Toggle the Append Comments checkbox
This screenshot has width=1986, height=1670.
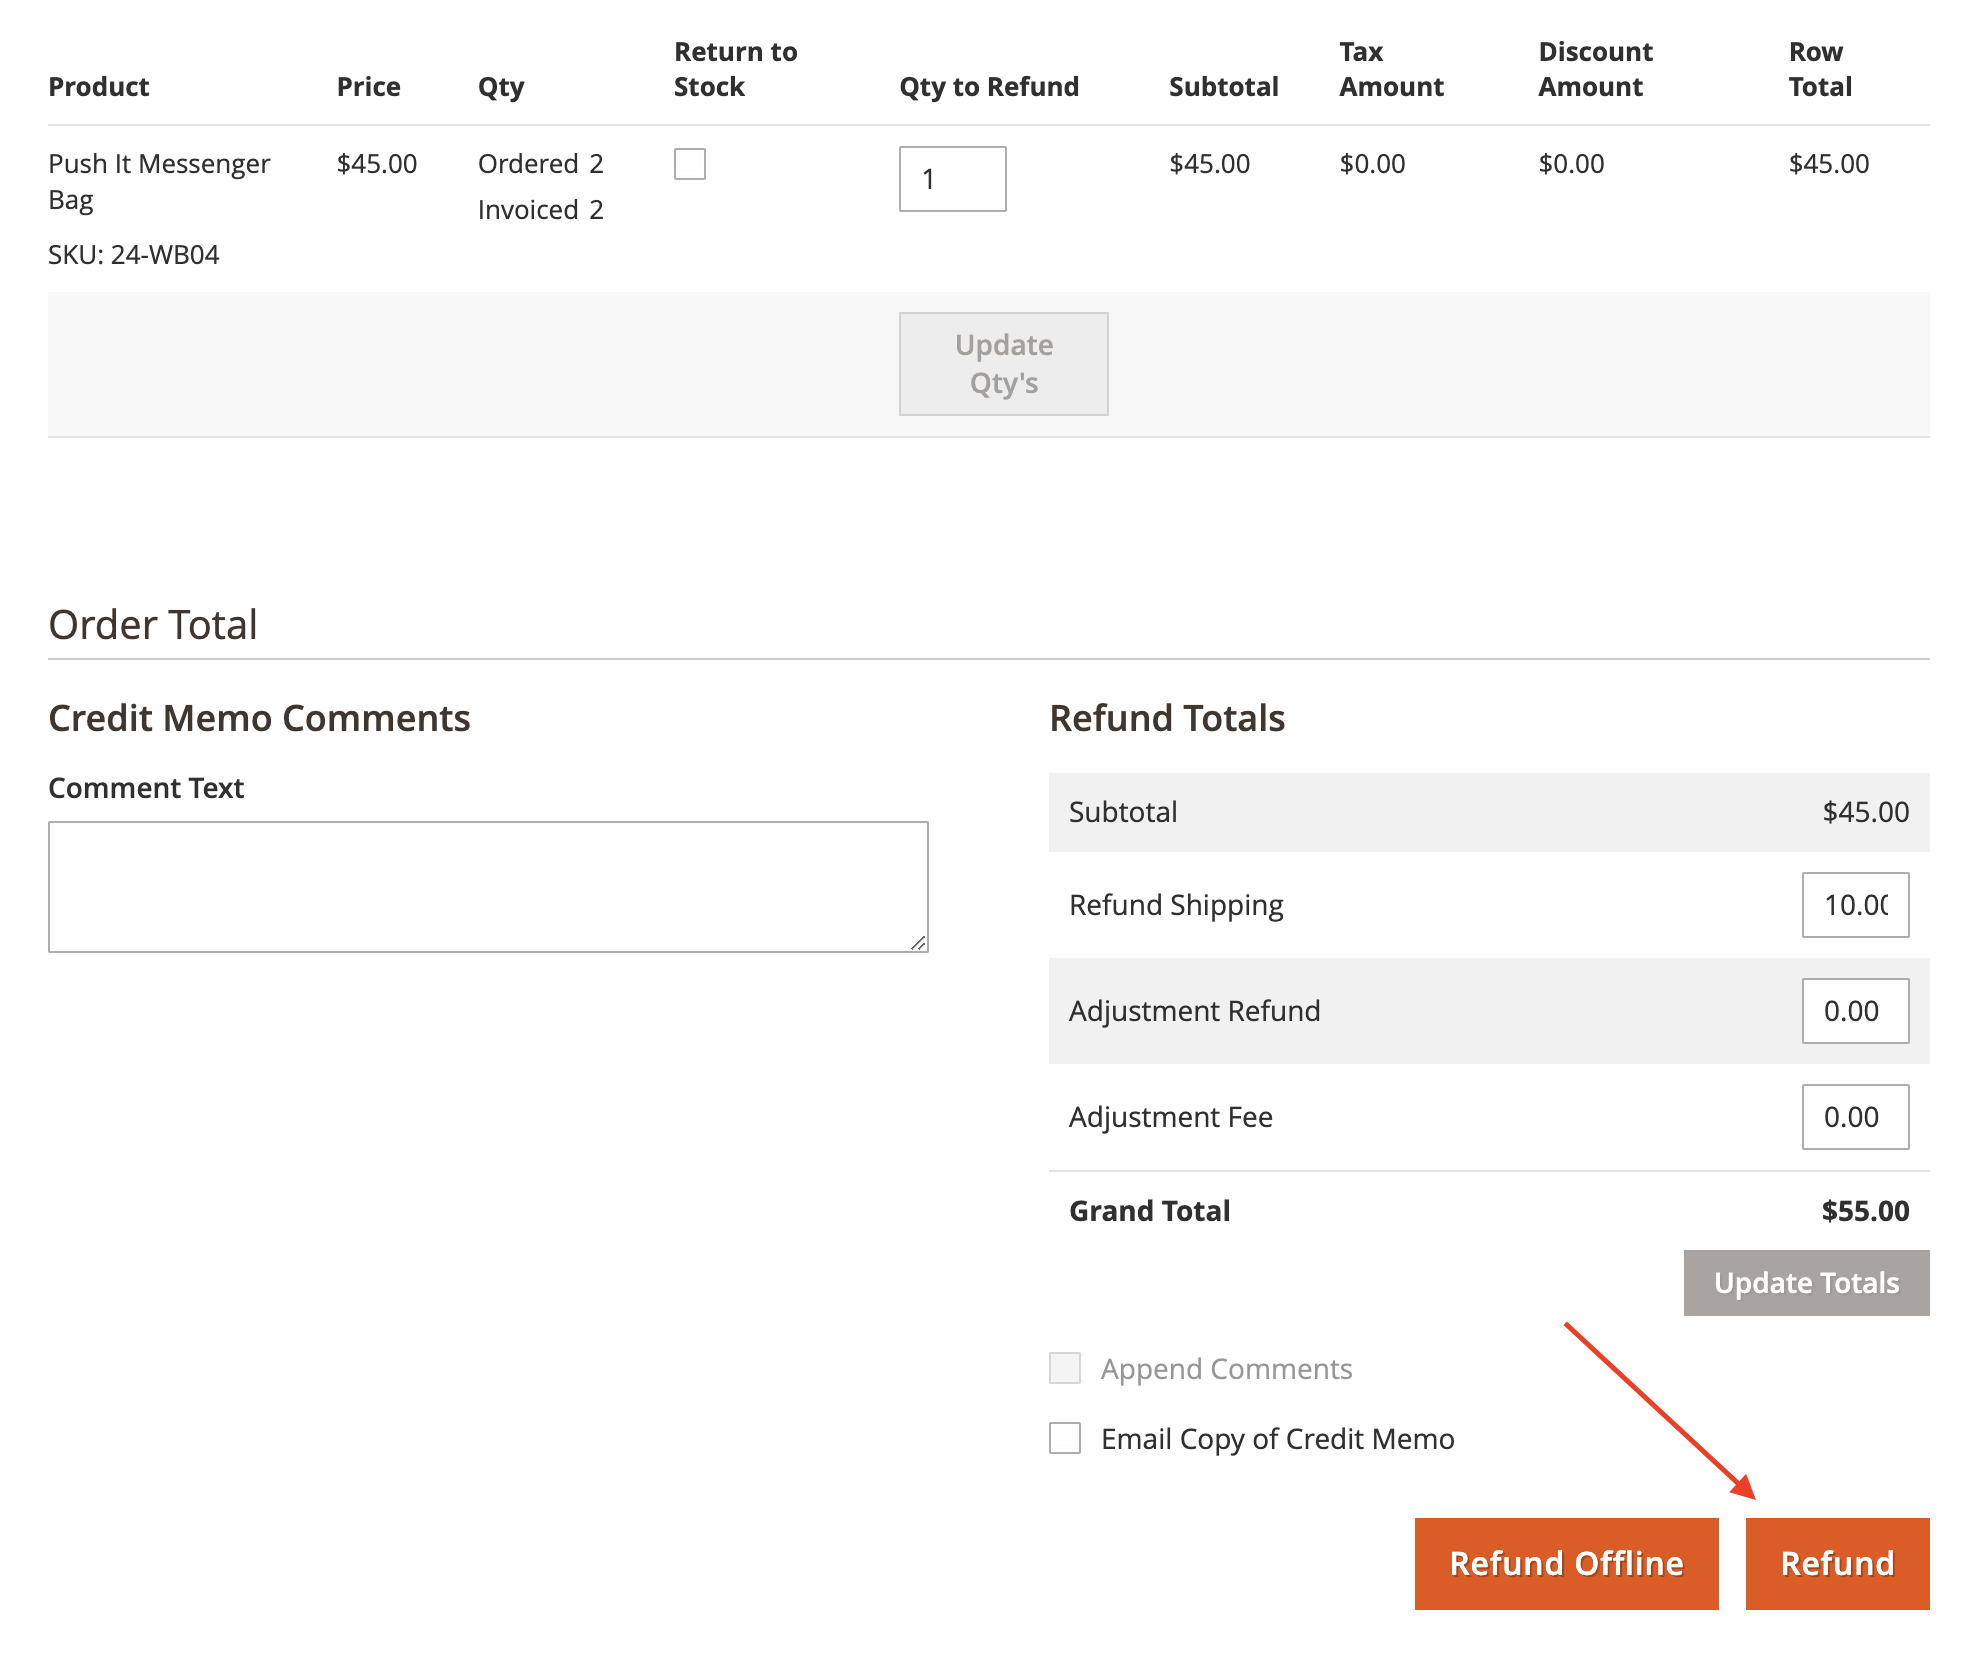point(1064,1368)
